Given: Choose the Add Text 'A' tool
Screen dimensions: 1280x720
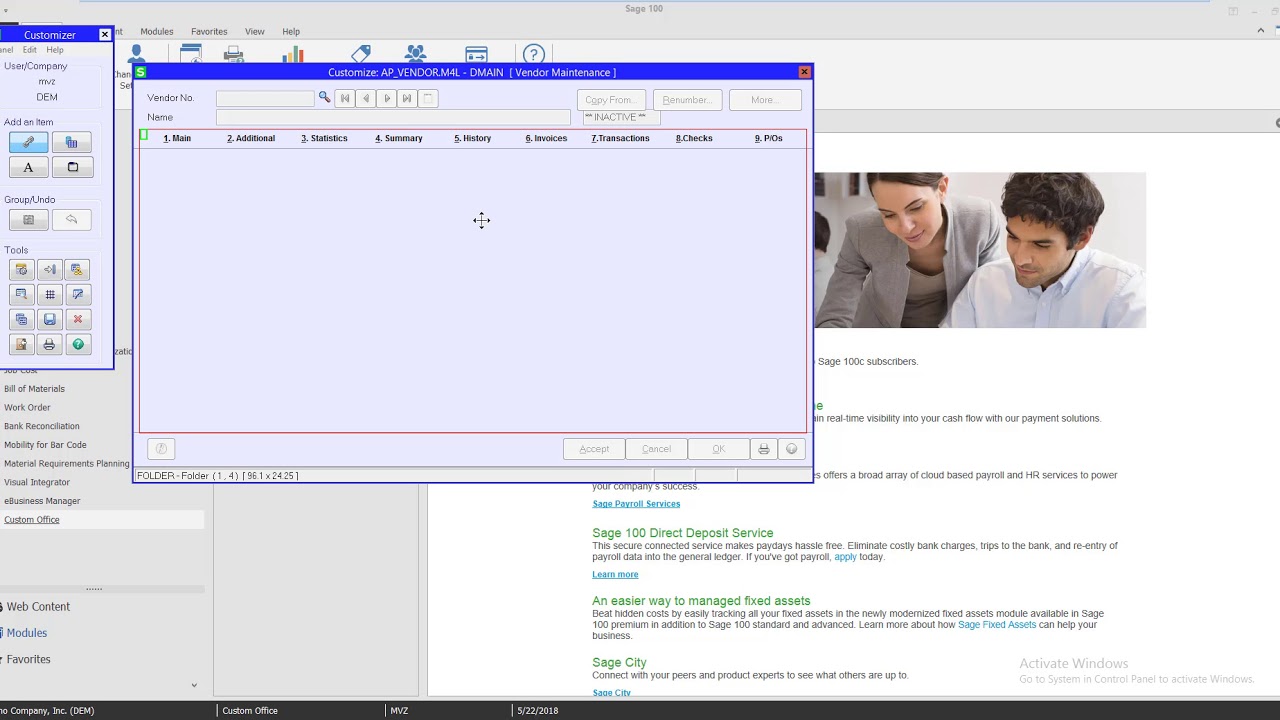Looking at the screenshot, I should [x=28, y=167].
